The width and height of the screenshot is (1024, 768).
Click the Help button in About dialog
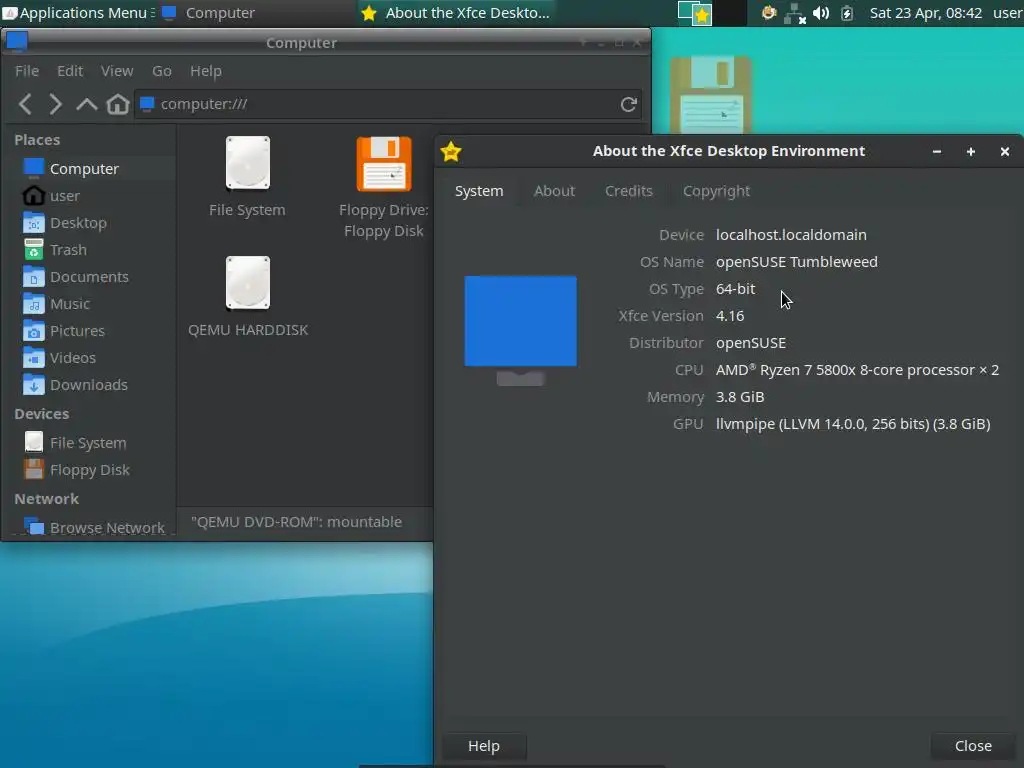(484, 746)
